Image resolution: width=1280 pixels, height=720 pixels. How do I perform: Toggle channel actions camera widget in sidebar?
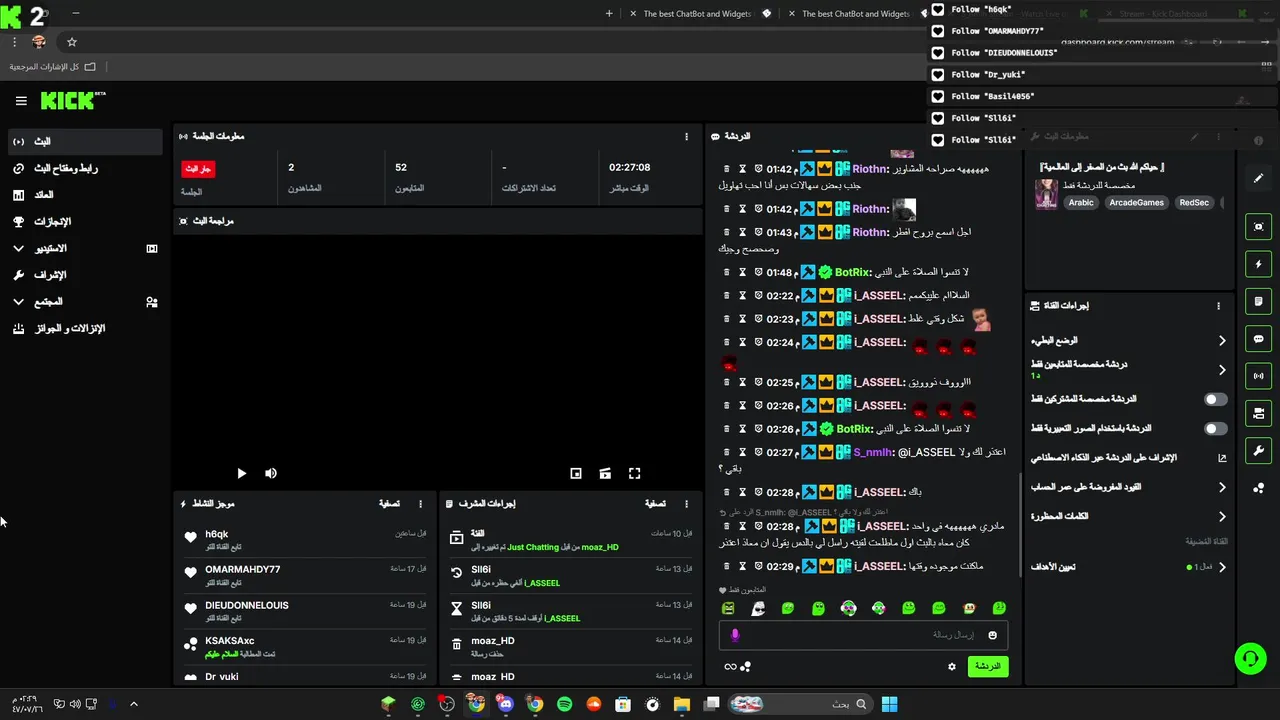tap(1259, 413)
